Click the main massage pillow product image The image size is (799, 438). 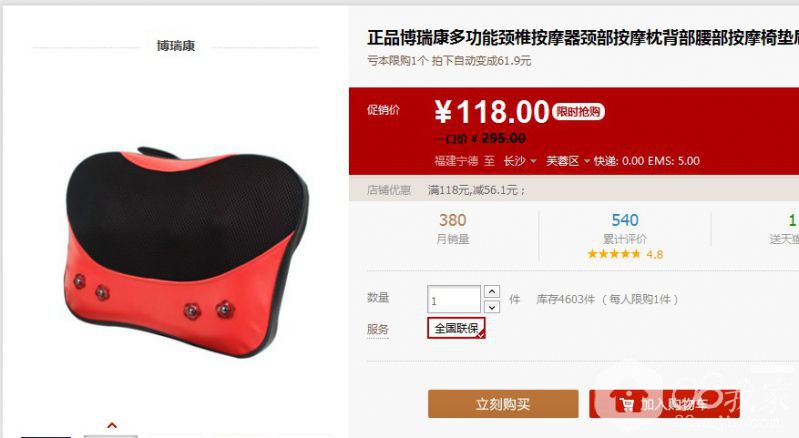187,252
